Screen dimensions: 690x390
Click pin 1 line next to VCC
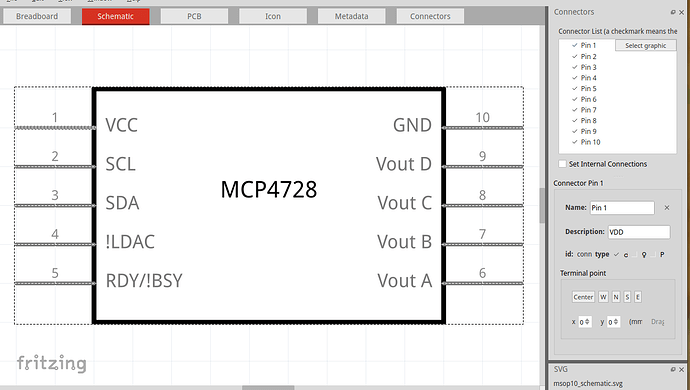55,128
